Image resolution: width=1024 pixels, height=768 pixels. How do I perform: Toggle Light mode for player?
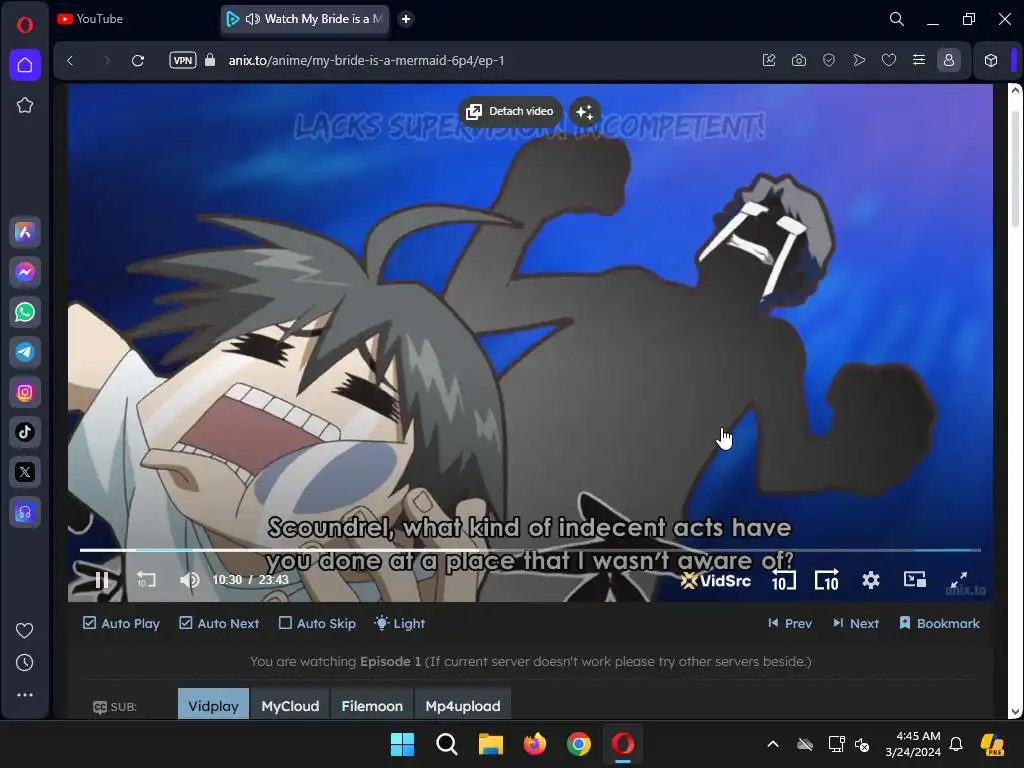400,624
